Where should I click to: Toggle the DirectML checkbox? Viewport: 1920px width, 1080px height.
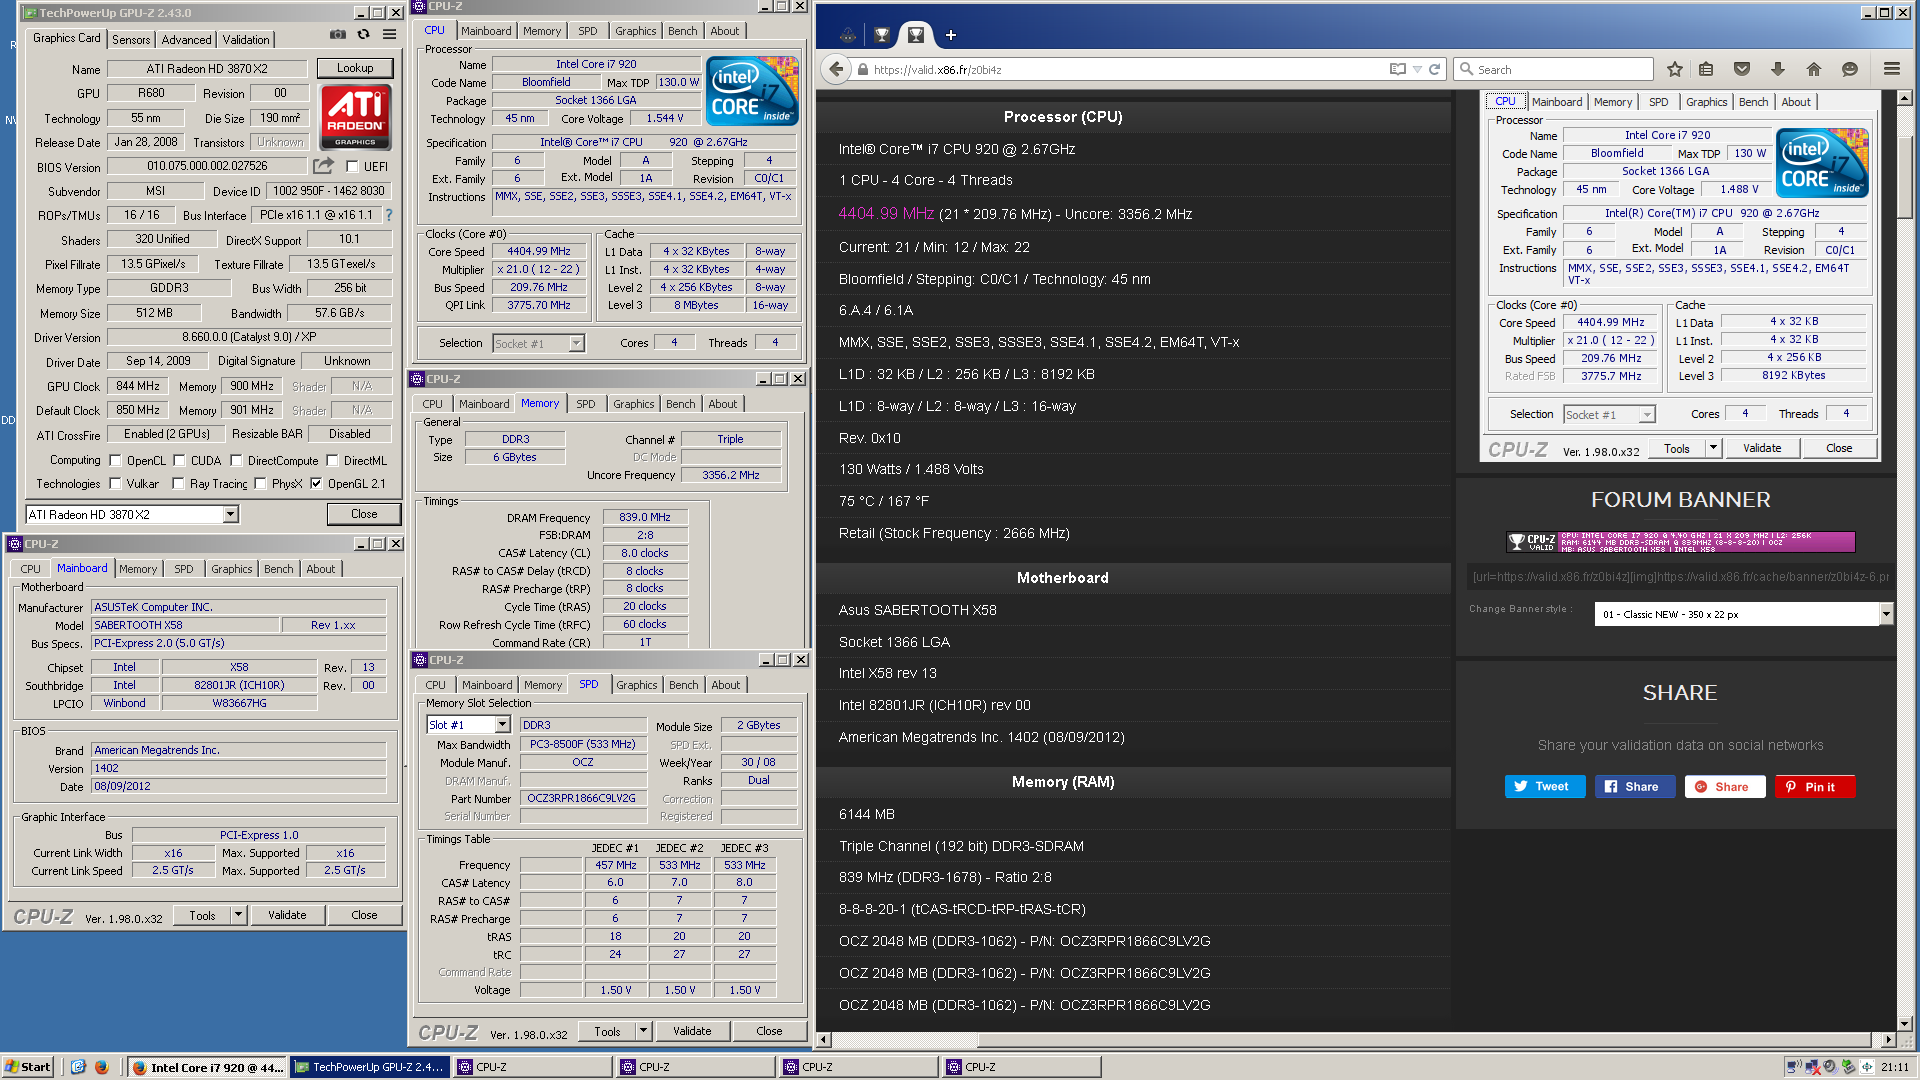[332, 461]
